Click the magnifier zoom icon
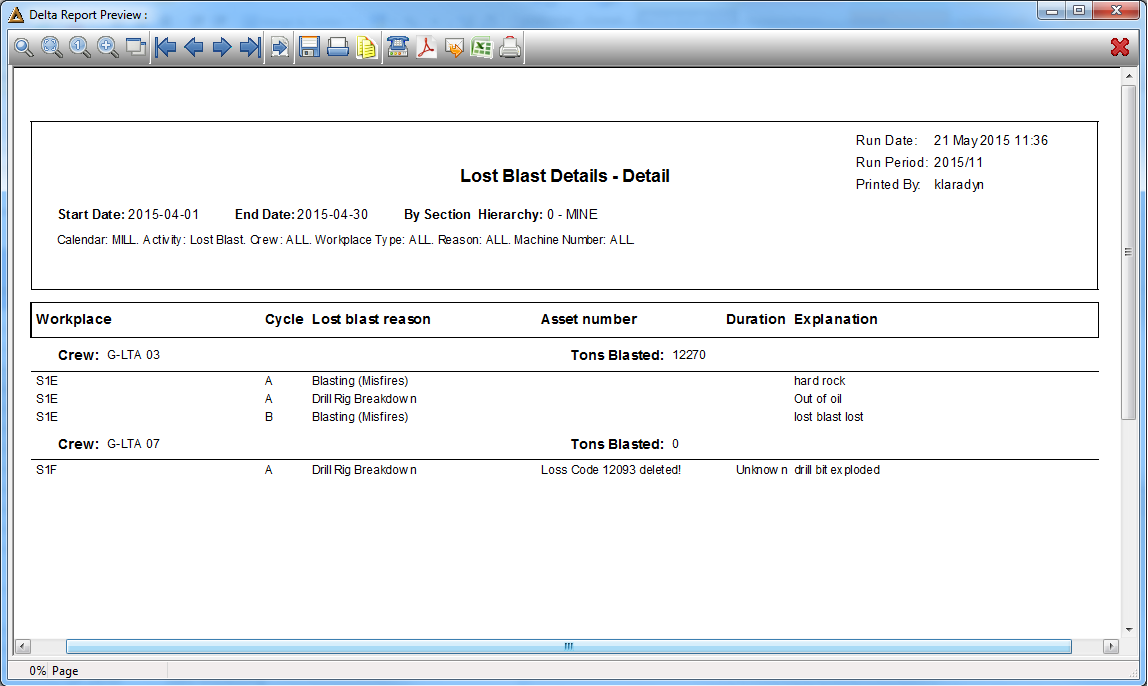 [24, 48]
